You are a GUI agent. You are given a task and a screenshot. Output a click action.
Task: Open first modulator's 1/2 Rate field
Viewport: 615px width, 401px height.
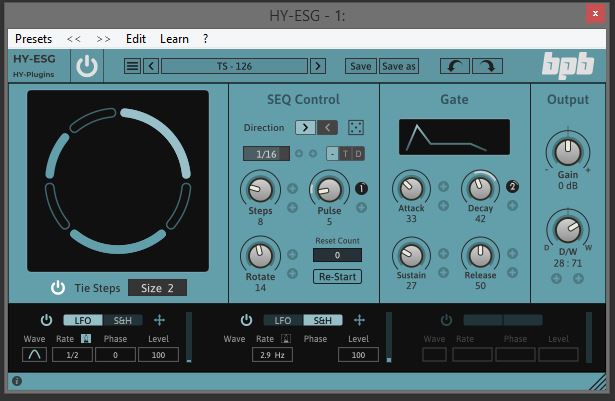pyautogui.click(x=72, y=355)
